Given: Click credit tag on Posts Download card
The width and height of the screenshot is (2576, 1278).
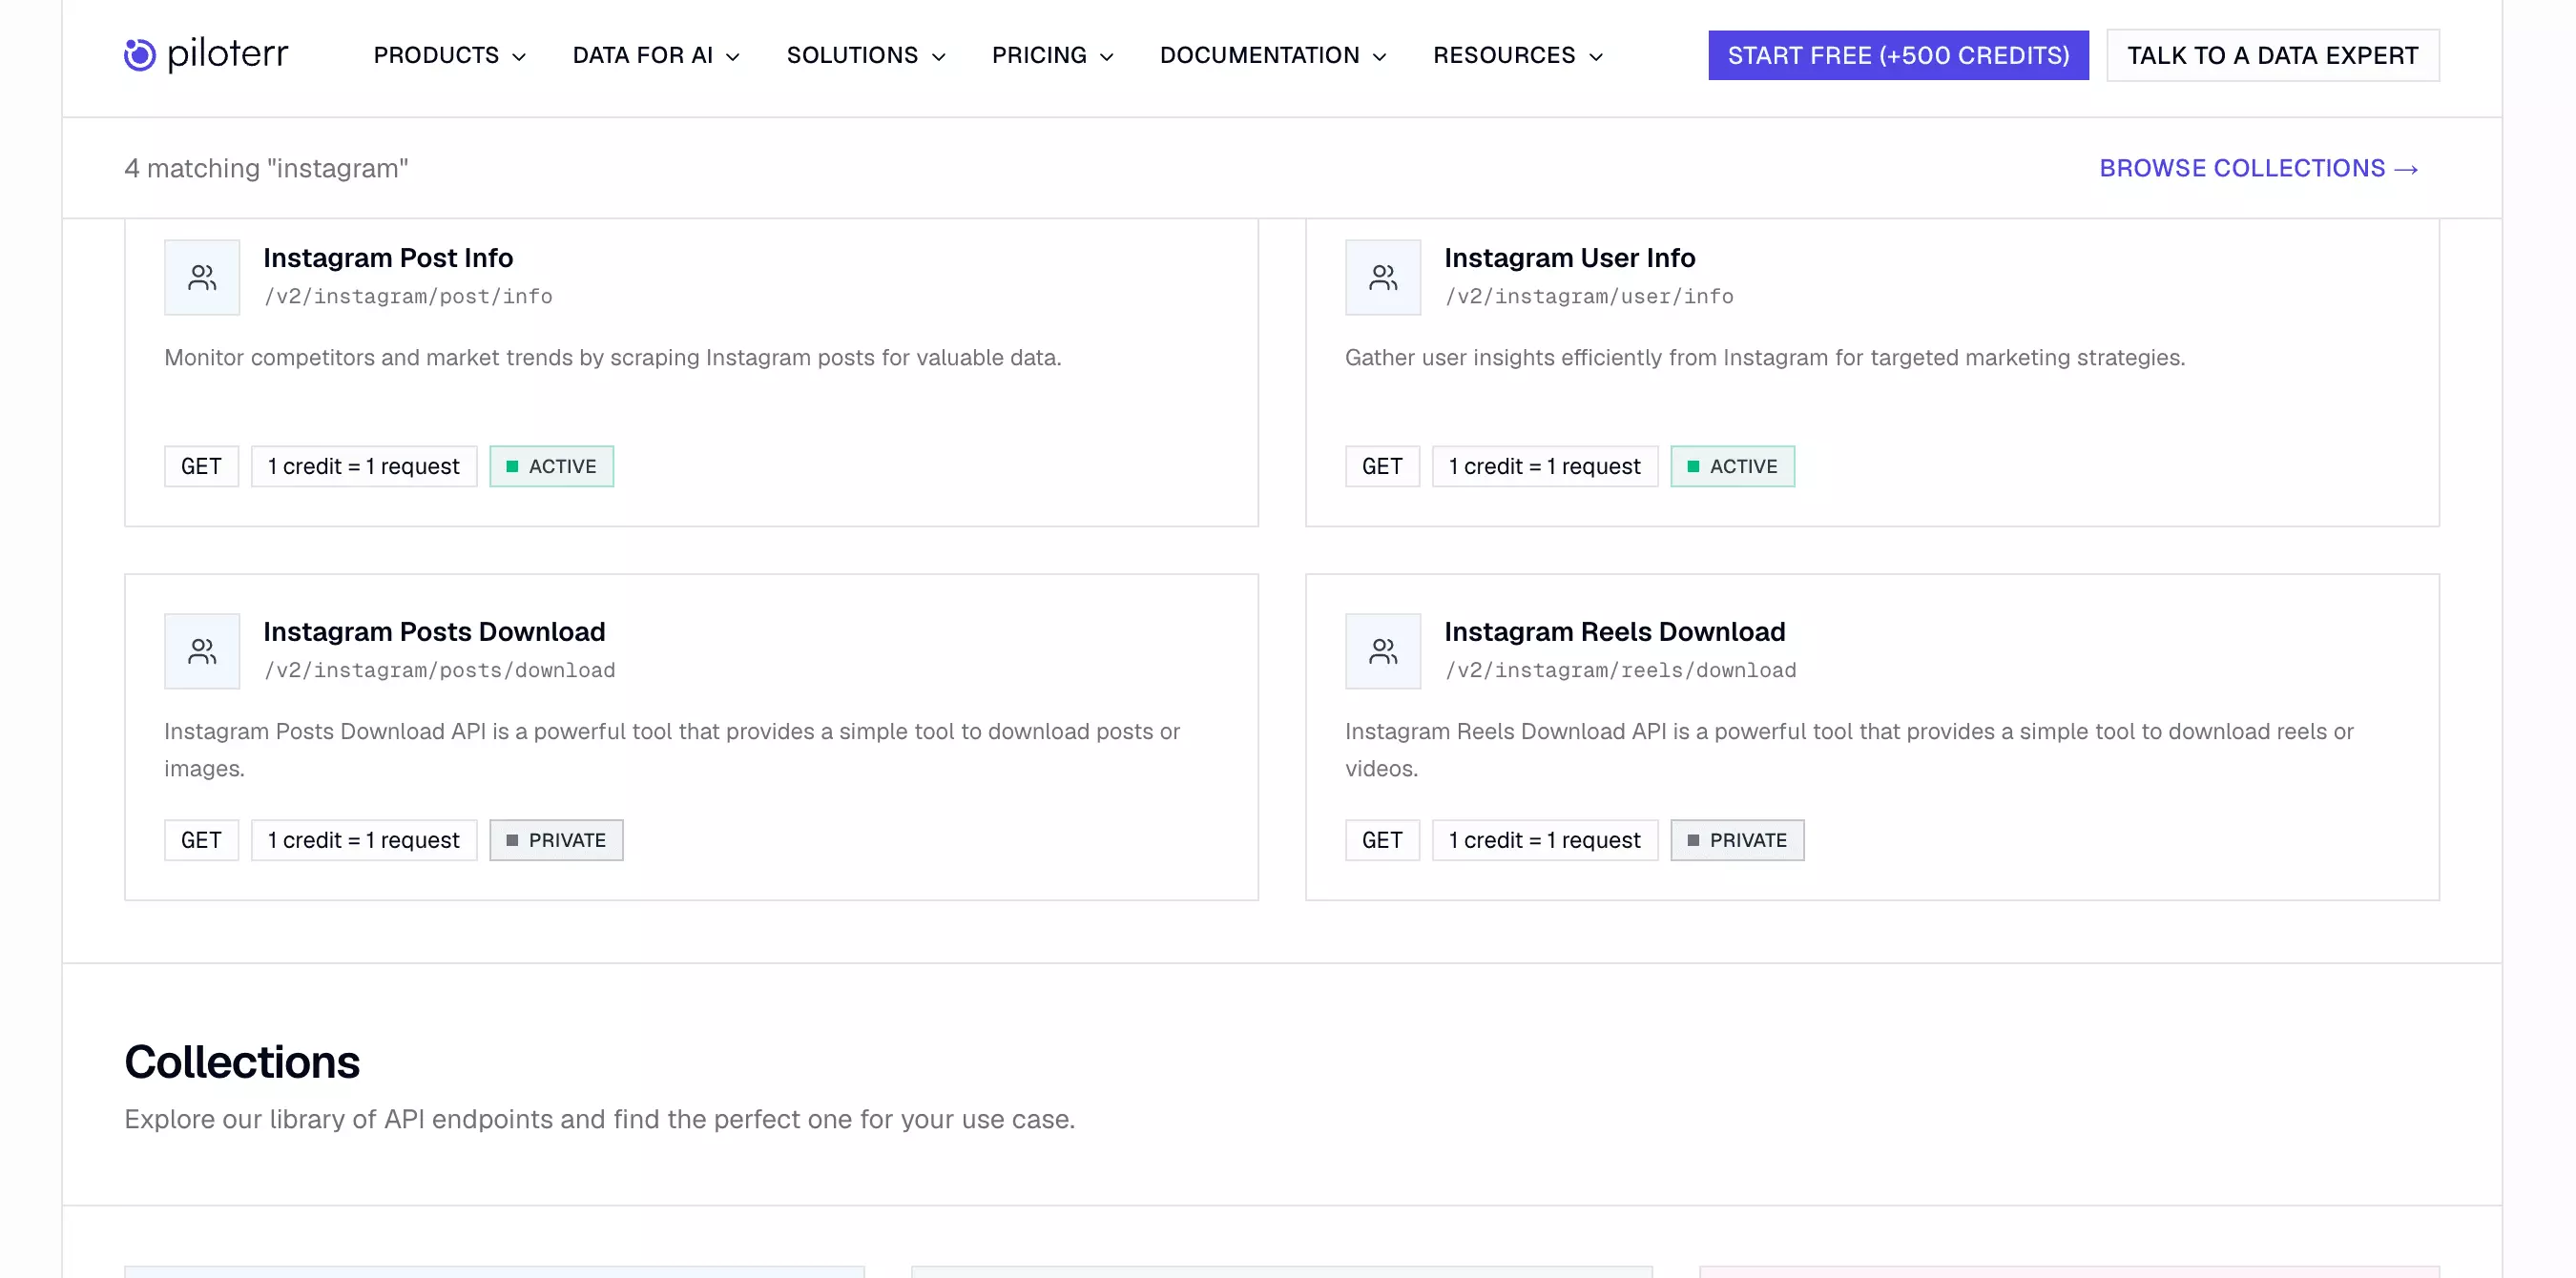Looking at the screenshot, I should [x=364, y=840].
